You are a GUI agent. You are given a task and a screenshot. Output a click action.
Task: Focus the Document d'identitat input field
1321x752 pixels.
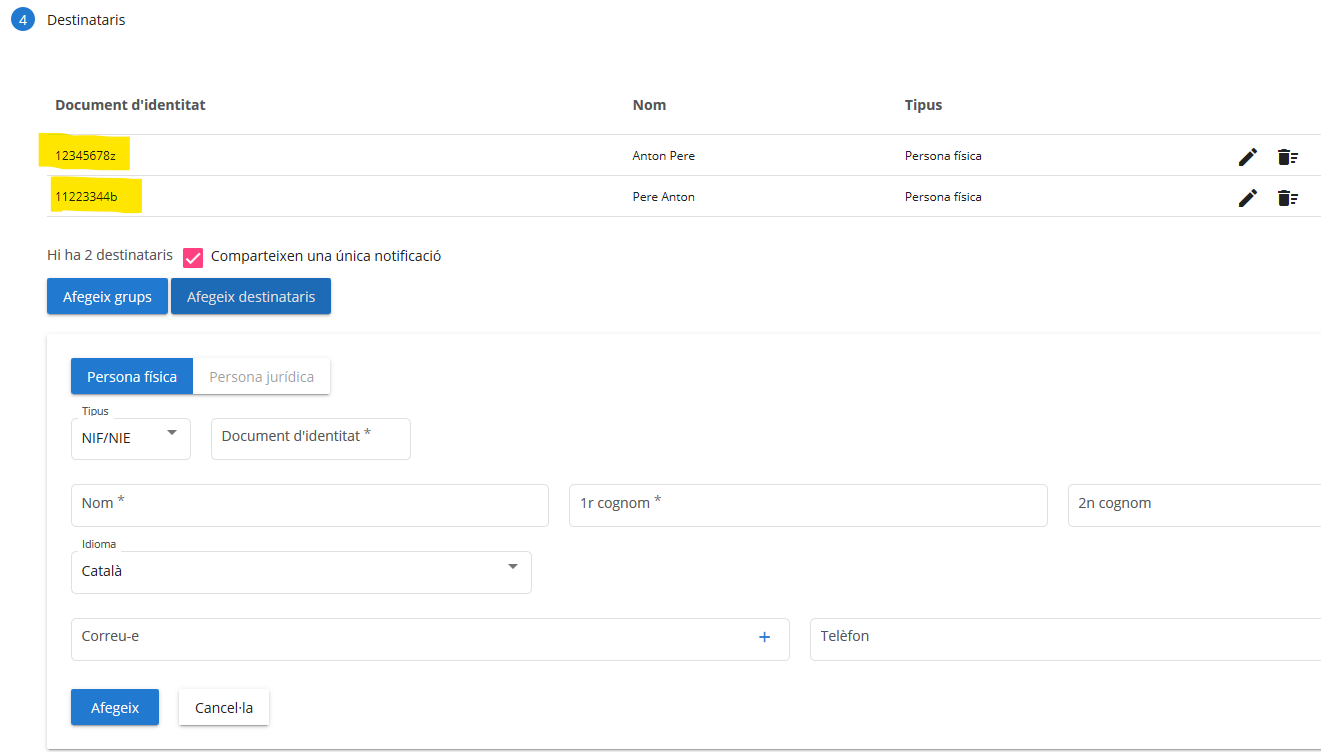[x=311, y=439]
